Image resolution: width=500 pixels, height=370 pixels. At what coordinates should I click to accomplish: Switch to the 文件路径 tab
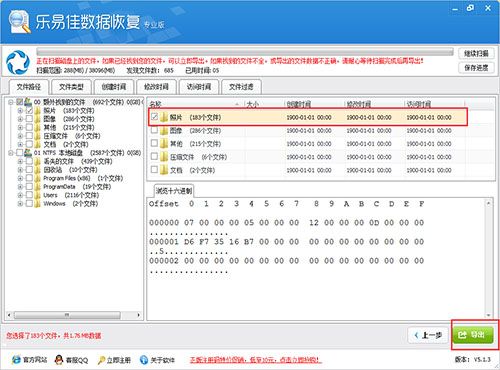(29, 87)
